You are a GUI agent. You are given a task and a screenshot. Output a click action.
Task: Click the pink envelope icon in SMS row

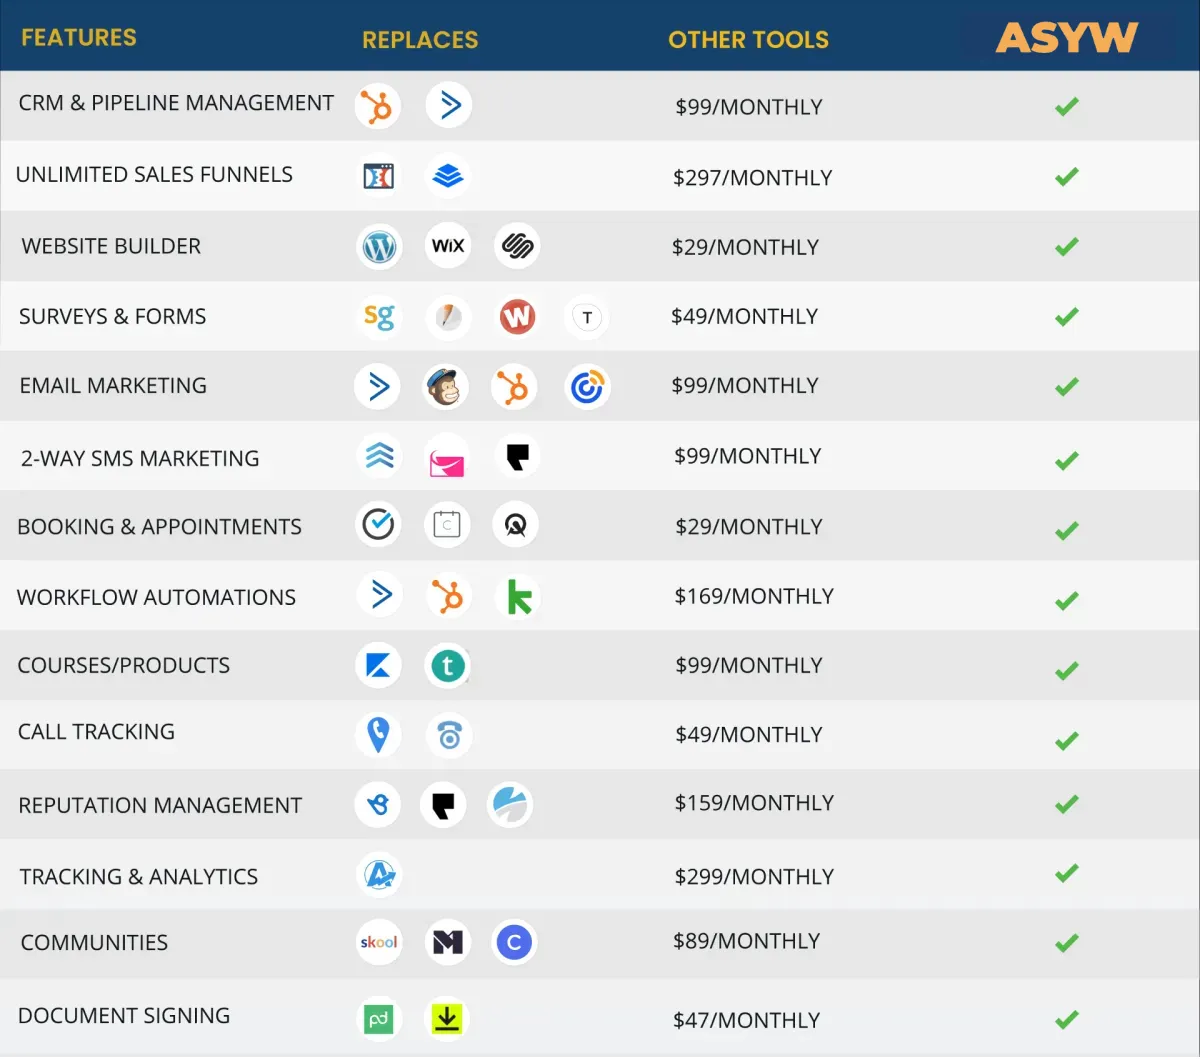pos(446,459)
